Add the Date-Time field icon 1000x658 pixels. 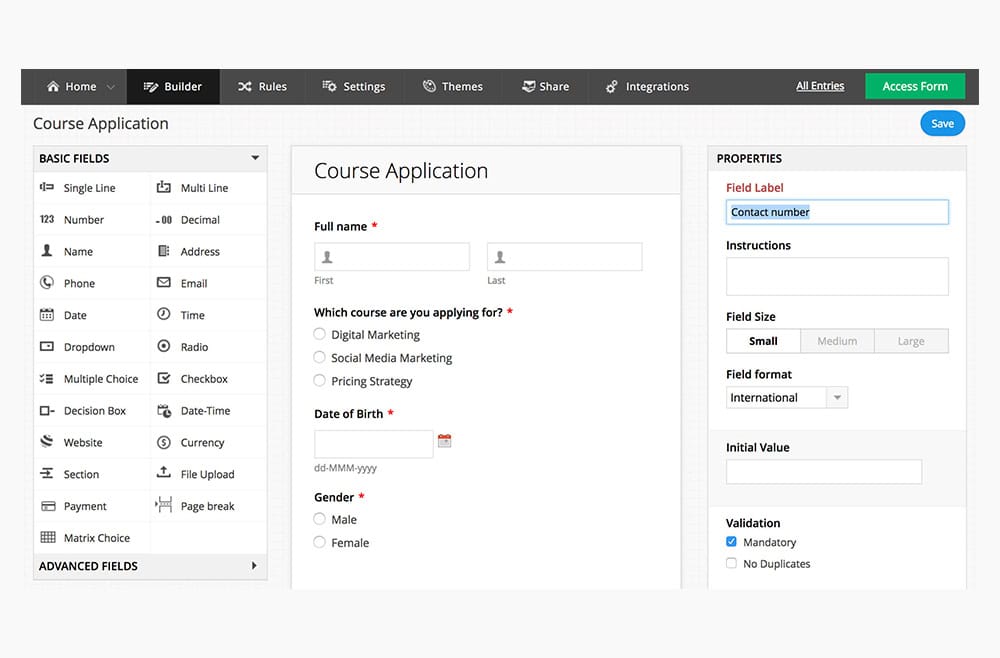point(164,411)
